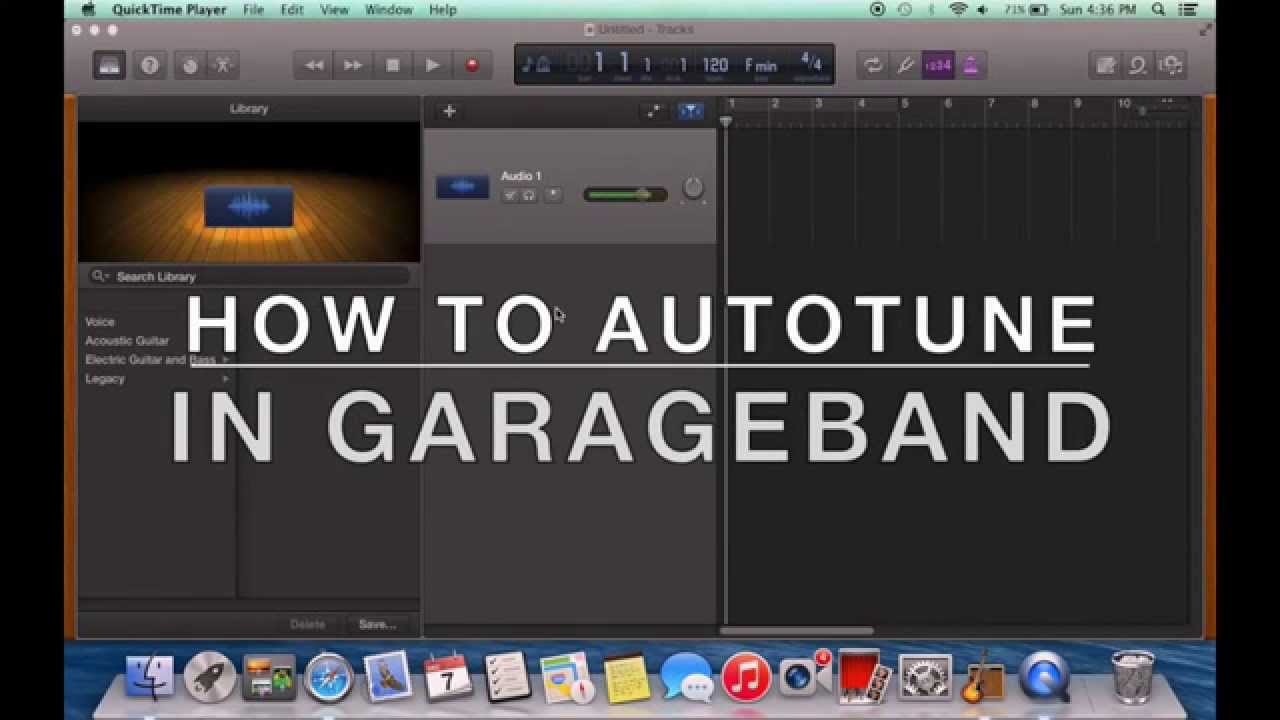This screenshot has height=720, width=1280.
Task: Click the playhead marker in ruler
Action: [x=726, y=121]
